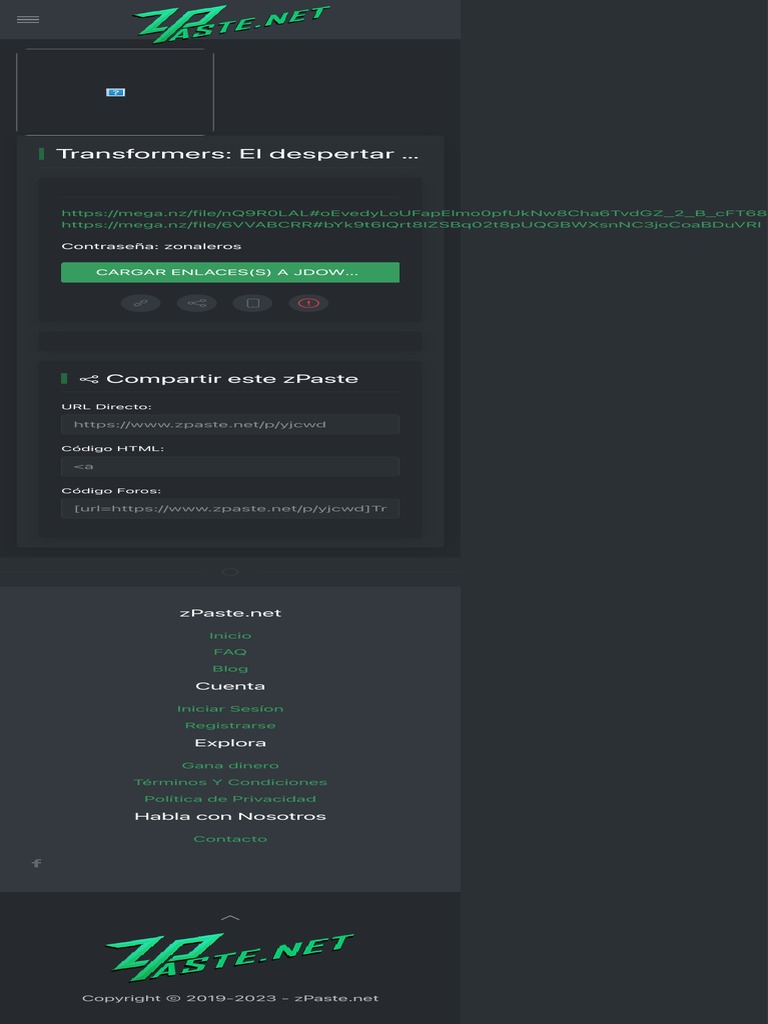Click the Copyright 2019-2023 zPaste.net text
The height and width of the screenshot is (1024, 768).
pos(230,998)
